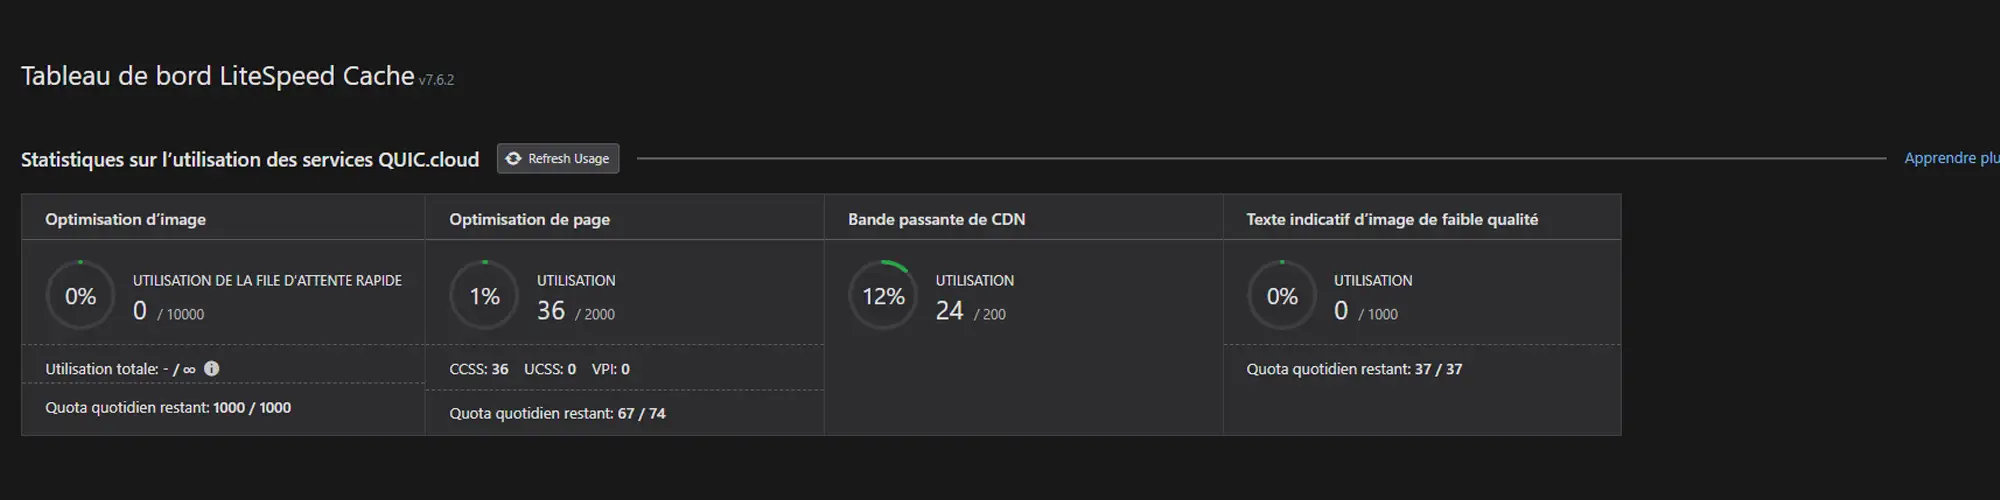The height and width of the screenshot is (500, 2000).
Task: Click the UCSS: 0 statistic
Action: pos(550,369)
